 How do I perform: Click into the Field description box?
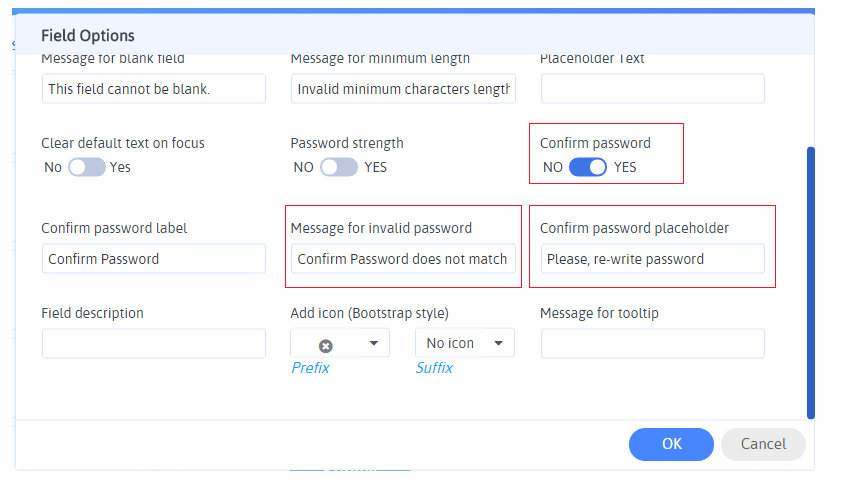154,344
